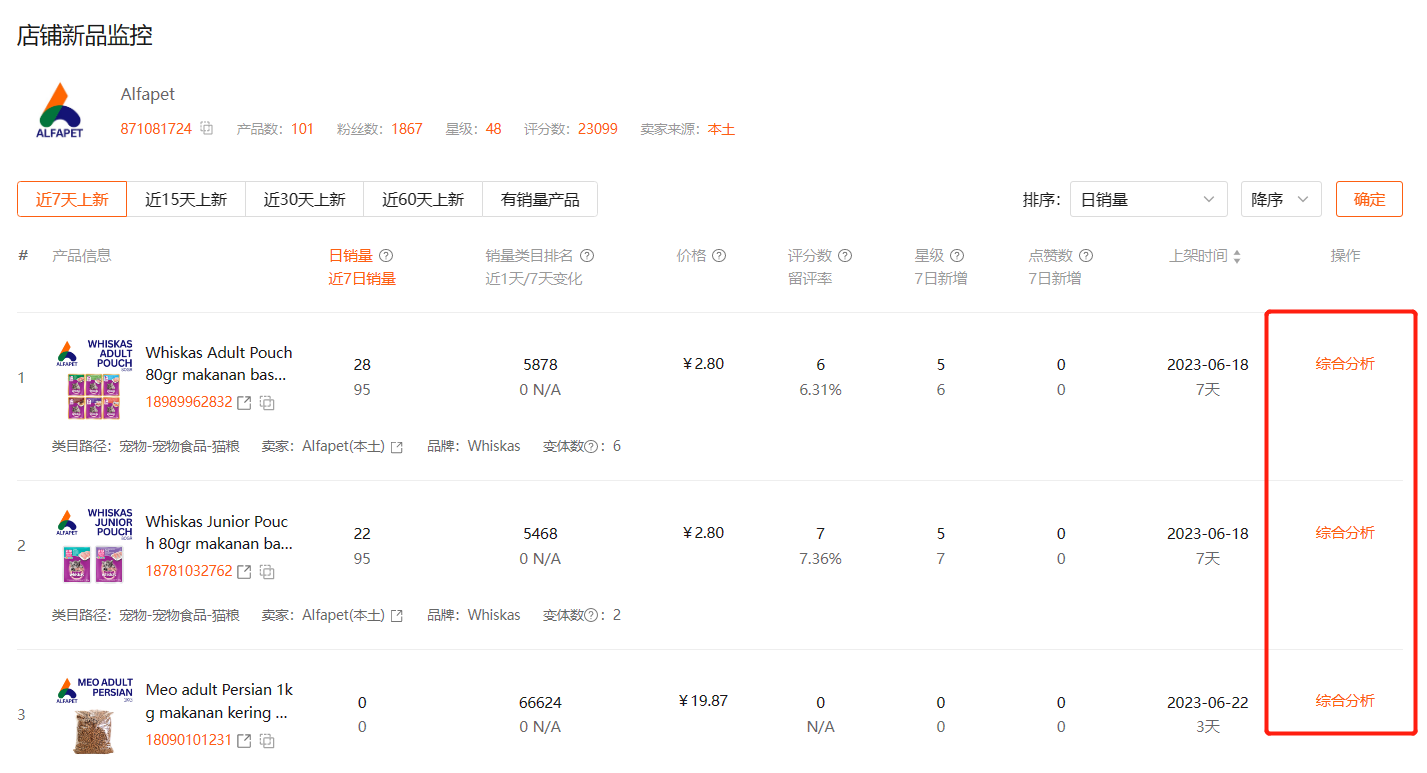This screenshot has width=1427, height=773.
Task: Sort by 上架时间 using its sort arrows
Action: click(x=1237, y=257)
